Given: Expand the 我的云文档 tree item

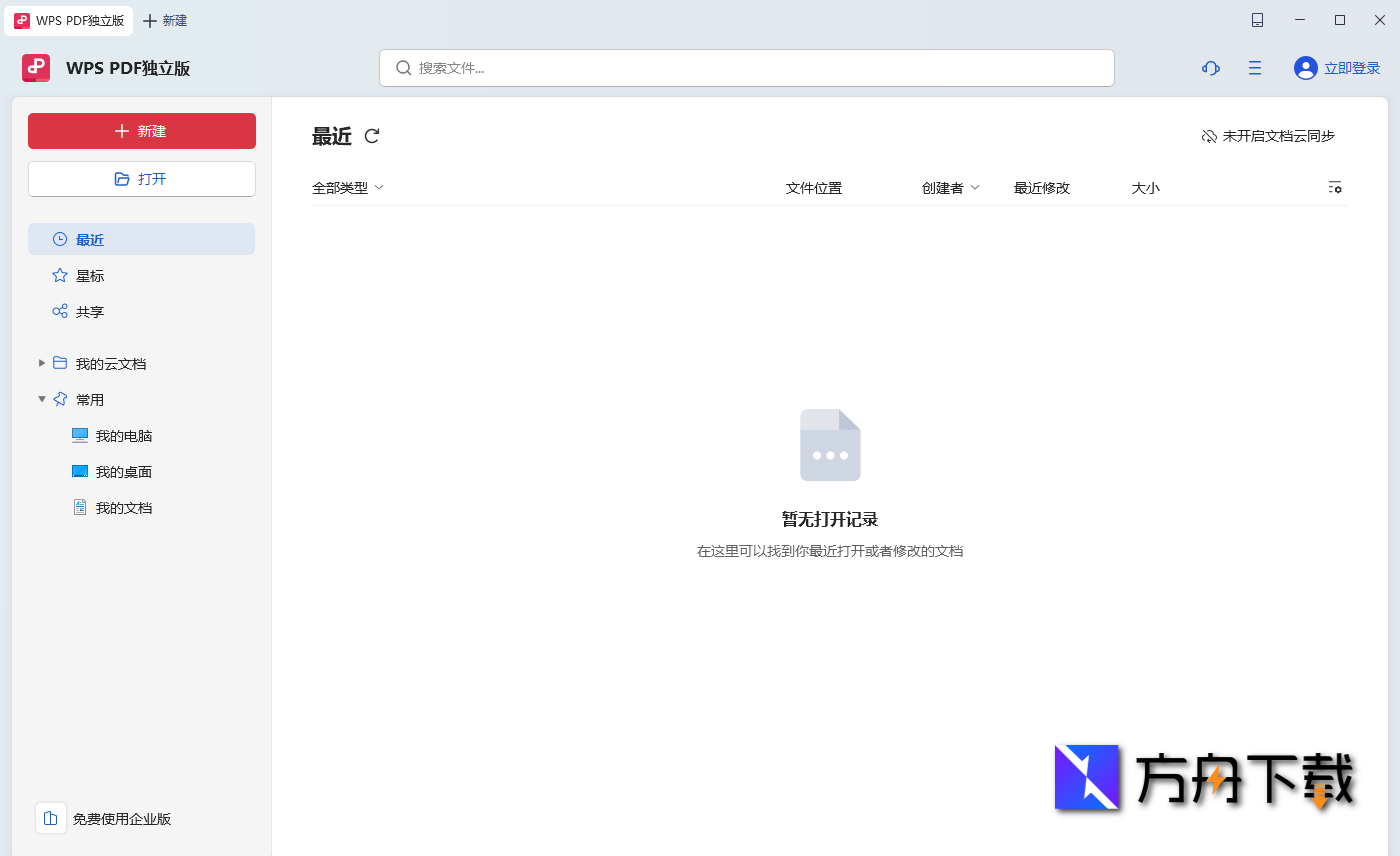Looking at the screenshot, I should pyautogui.click(x=41, y=363).
